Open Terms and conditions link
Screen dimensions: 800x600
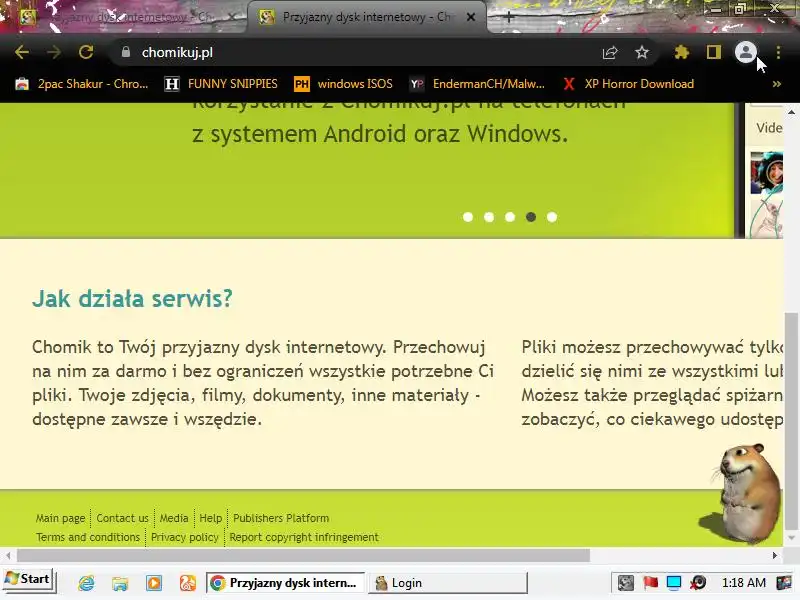[88, 537]
